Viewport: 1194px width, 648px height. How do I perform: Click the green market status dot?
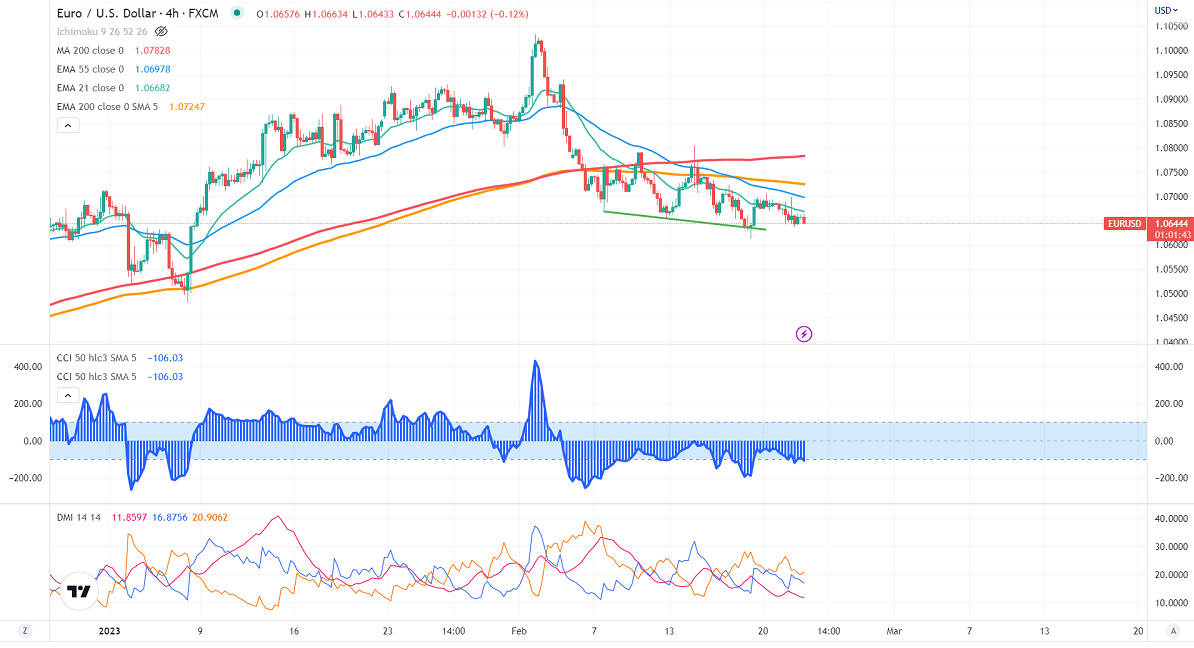point(237,13)
